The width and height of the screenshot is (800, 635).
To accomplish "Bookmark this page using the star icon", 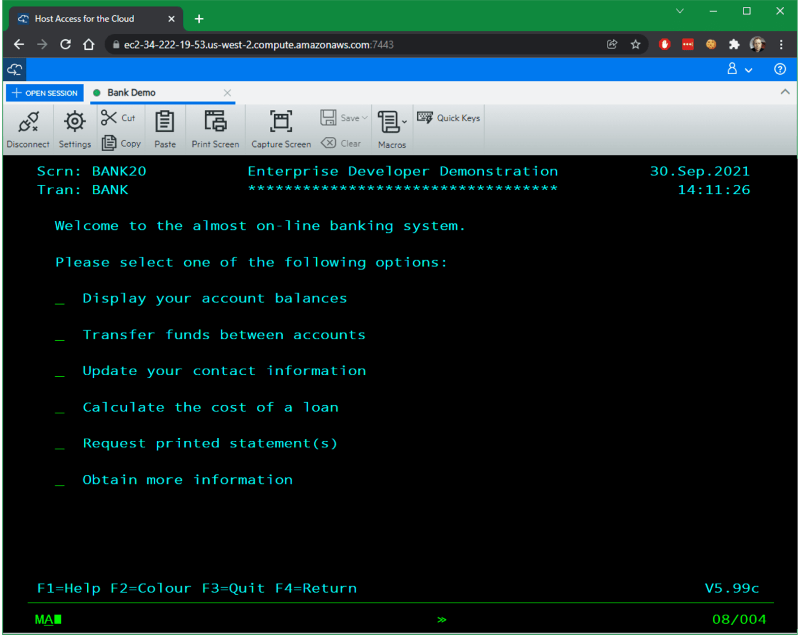I will click(x=637, y=43).
